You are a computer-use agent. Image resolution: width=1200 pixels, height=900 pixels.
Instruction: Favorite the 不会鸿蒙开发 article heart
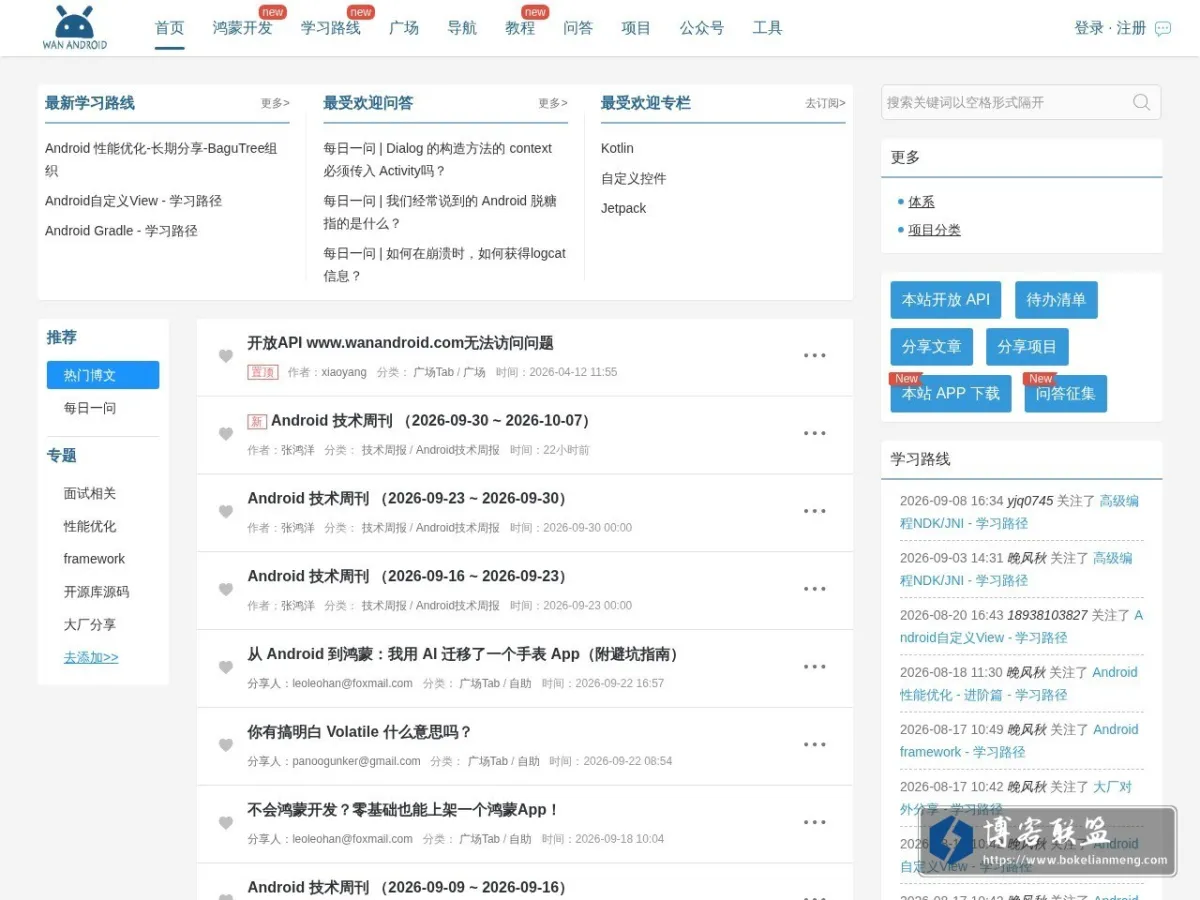226,823
